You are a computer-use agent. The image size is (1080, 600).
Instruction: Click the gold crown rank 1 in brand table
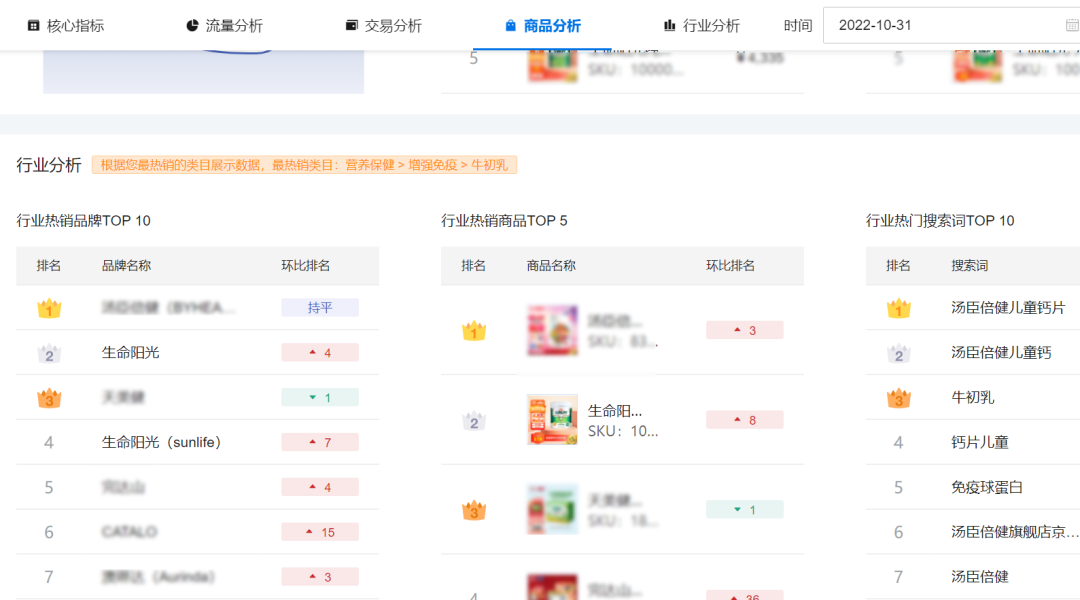click(49, 308)
